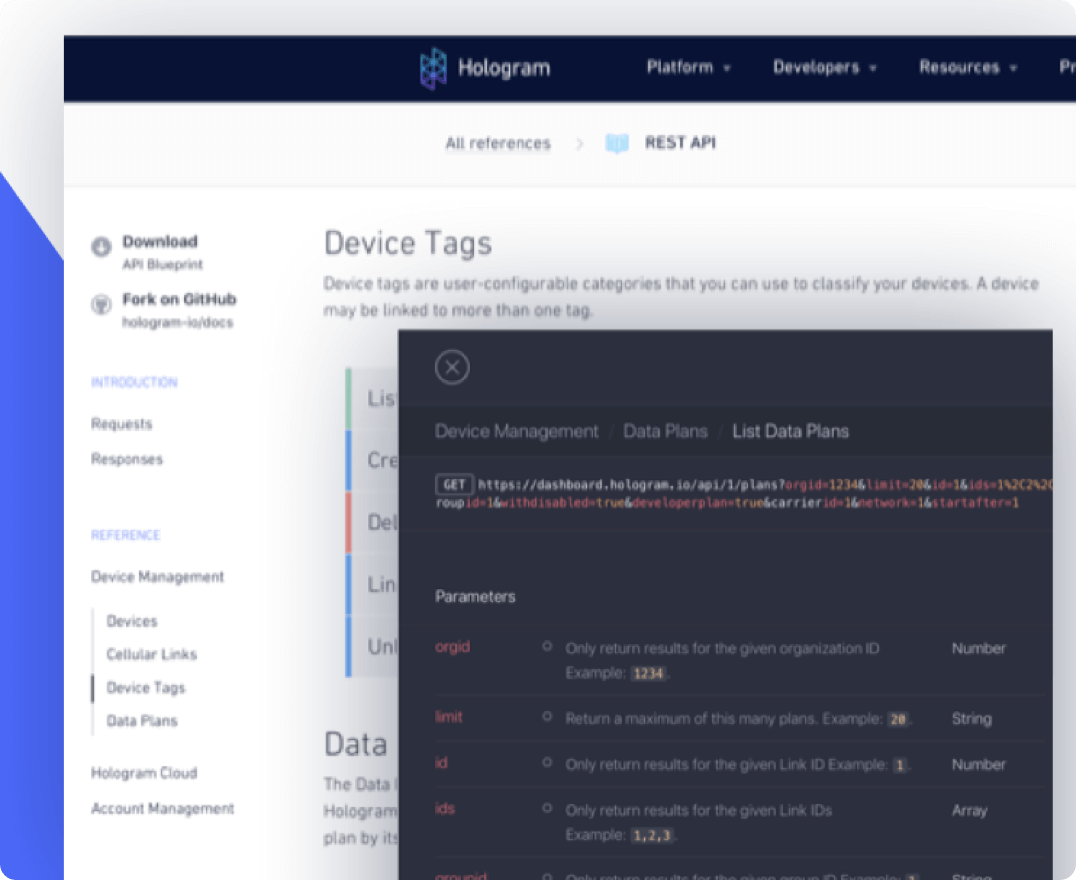Toggle the ids parameter radio

(x=547, y=808)
